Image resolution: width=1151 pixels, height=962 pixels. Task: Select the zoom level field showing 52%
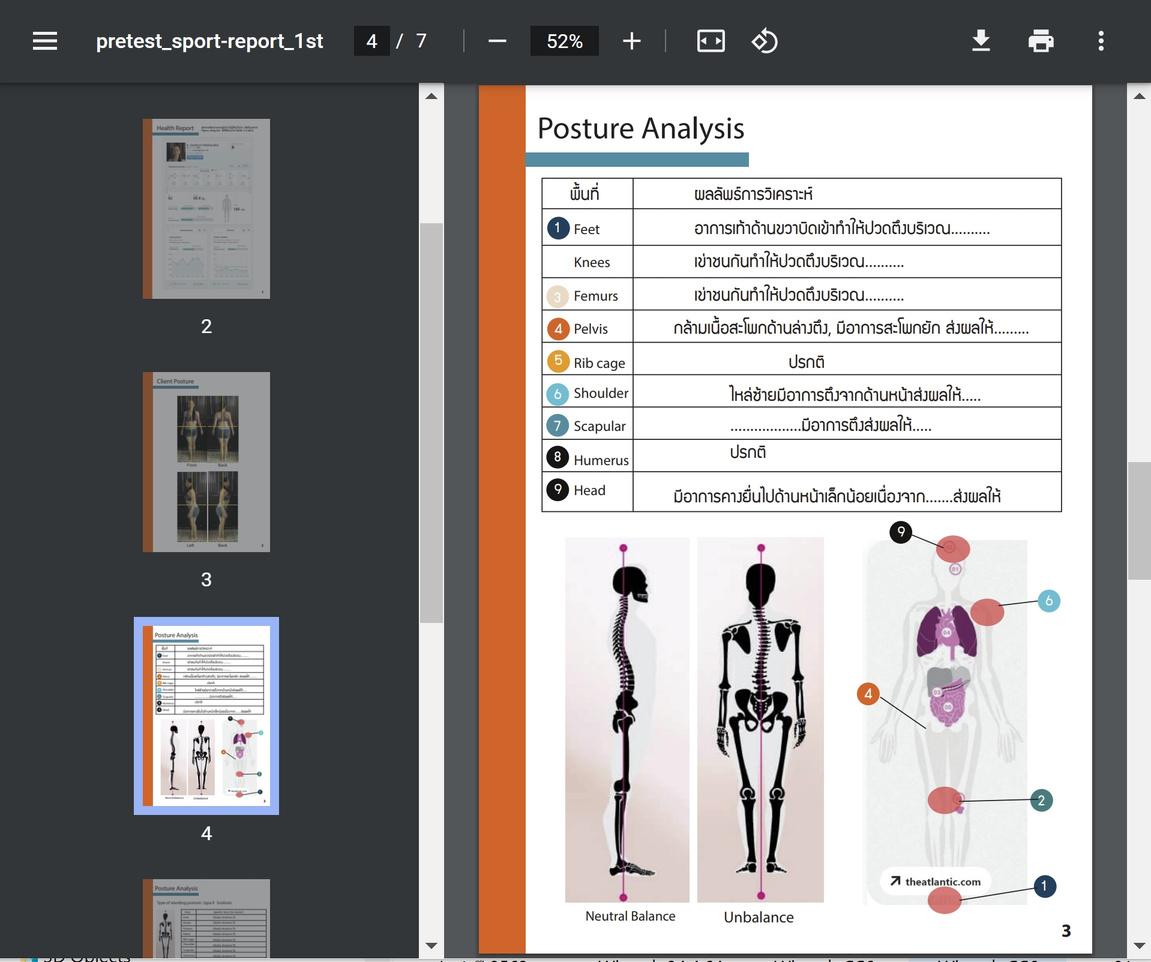coord(564,41)
